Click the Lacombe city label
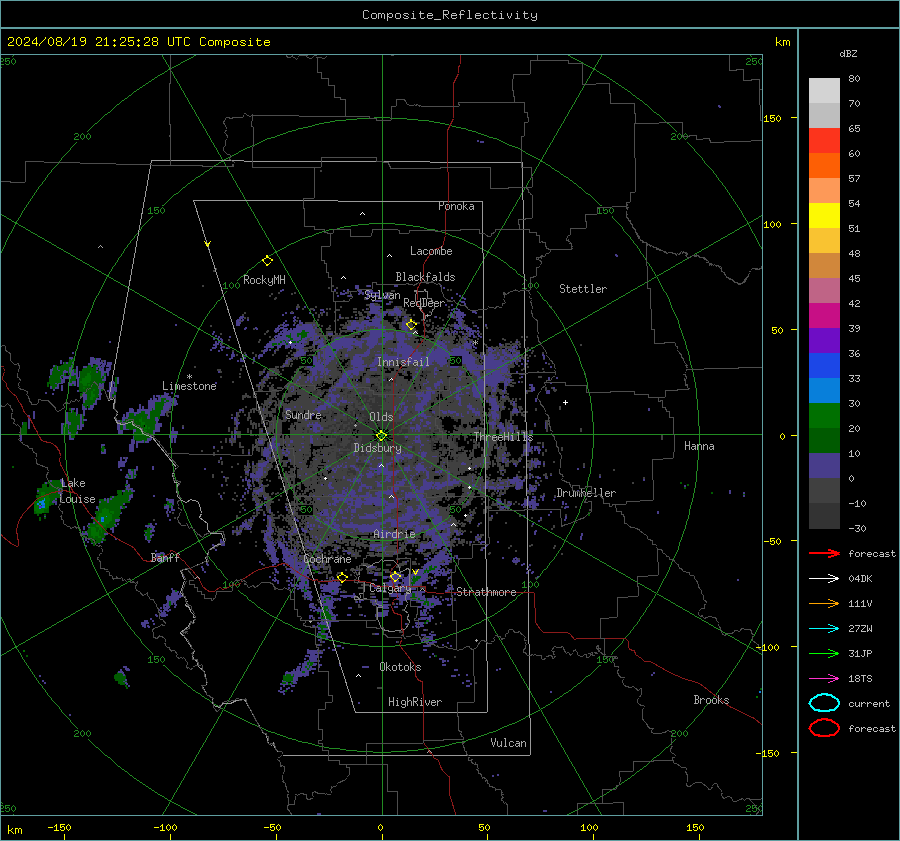This screenshot has height=841, width=900. click(431, 251)
